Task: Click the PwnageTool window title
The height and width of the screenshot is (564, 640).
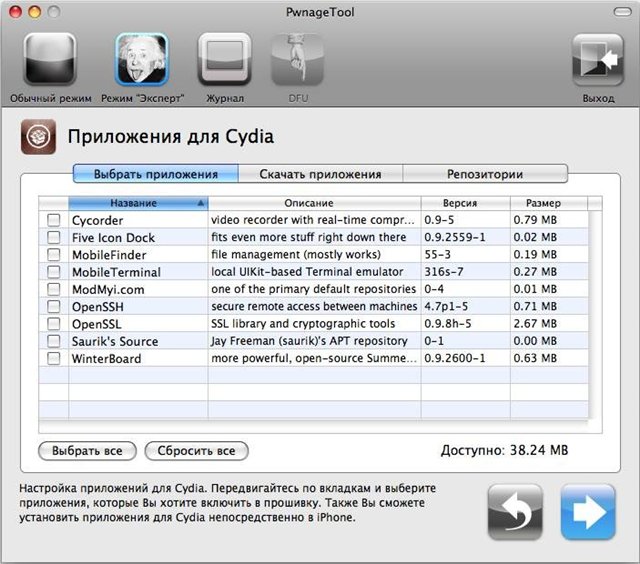Action: pyautogui.click(x=320, y=13)
